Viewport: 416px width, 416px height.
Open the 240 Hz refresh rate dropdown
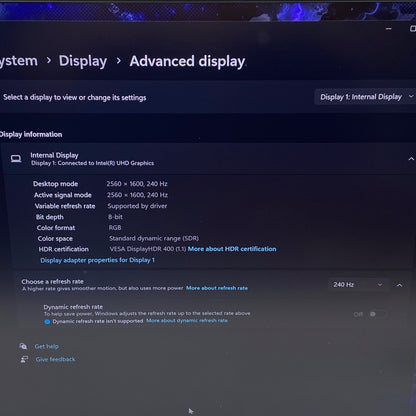pos(358,285)
